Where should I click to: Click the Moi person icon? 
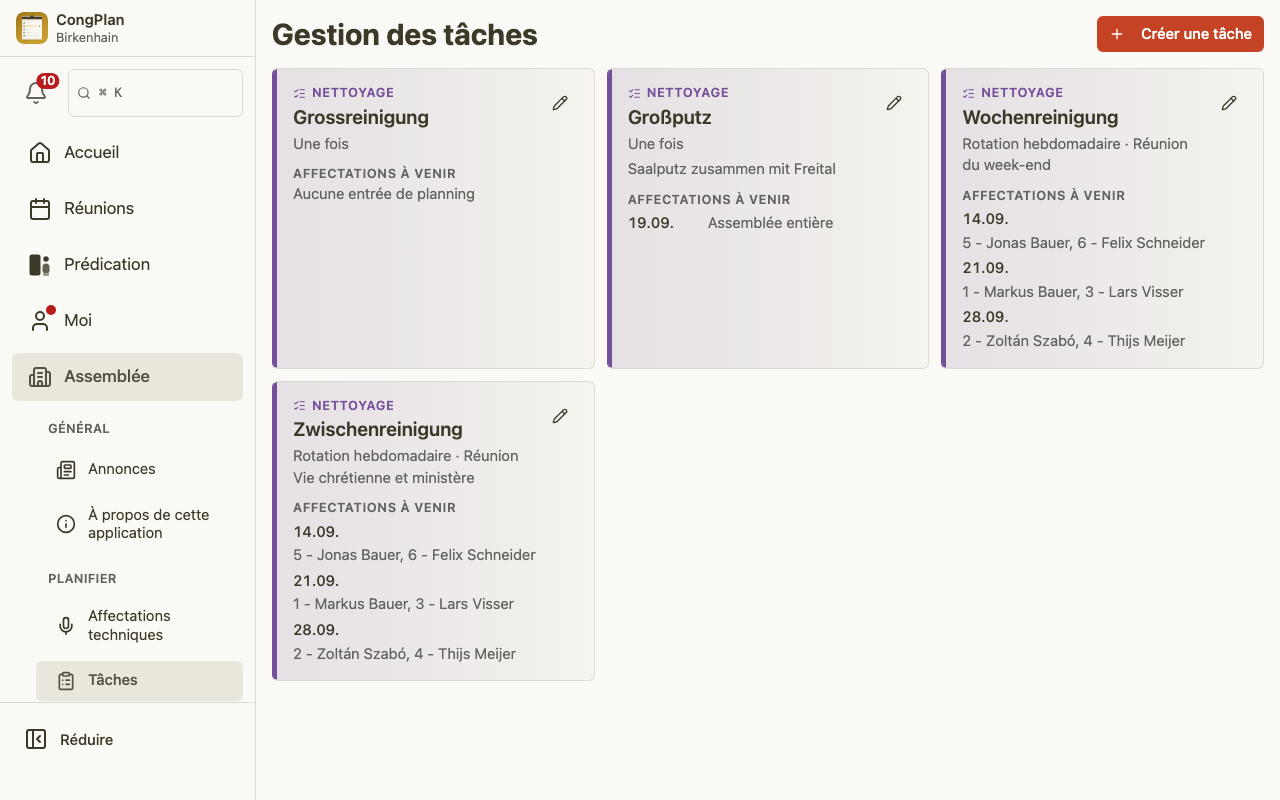(x=40, y=320)
